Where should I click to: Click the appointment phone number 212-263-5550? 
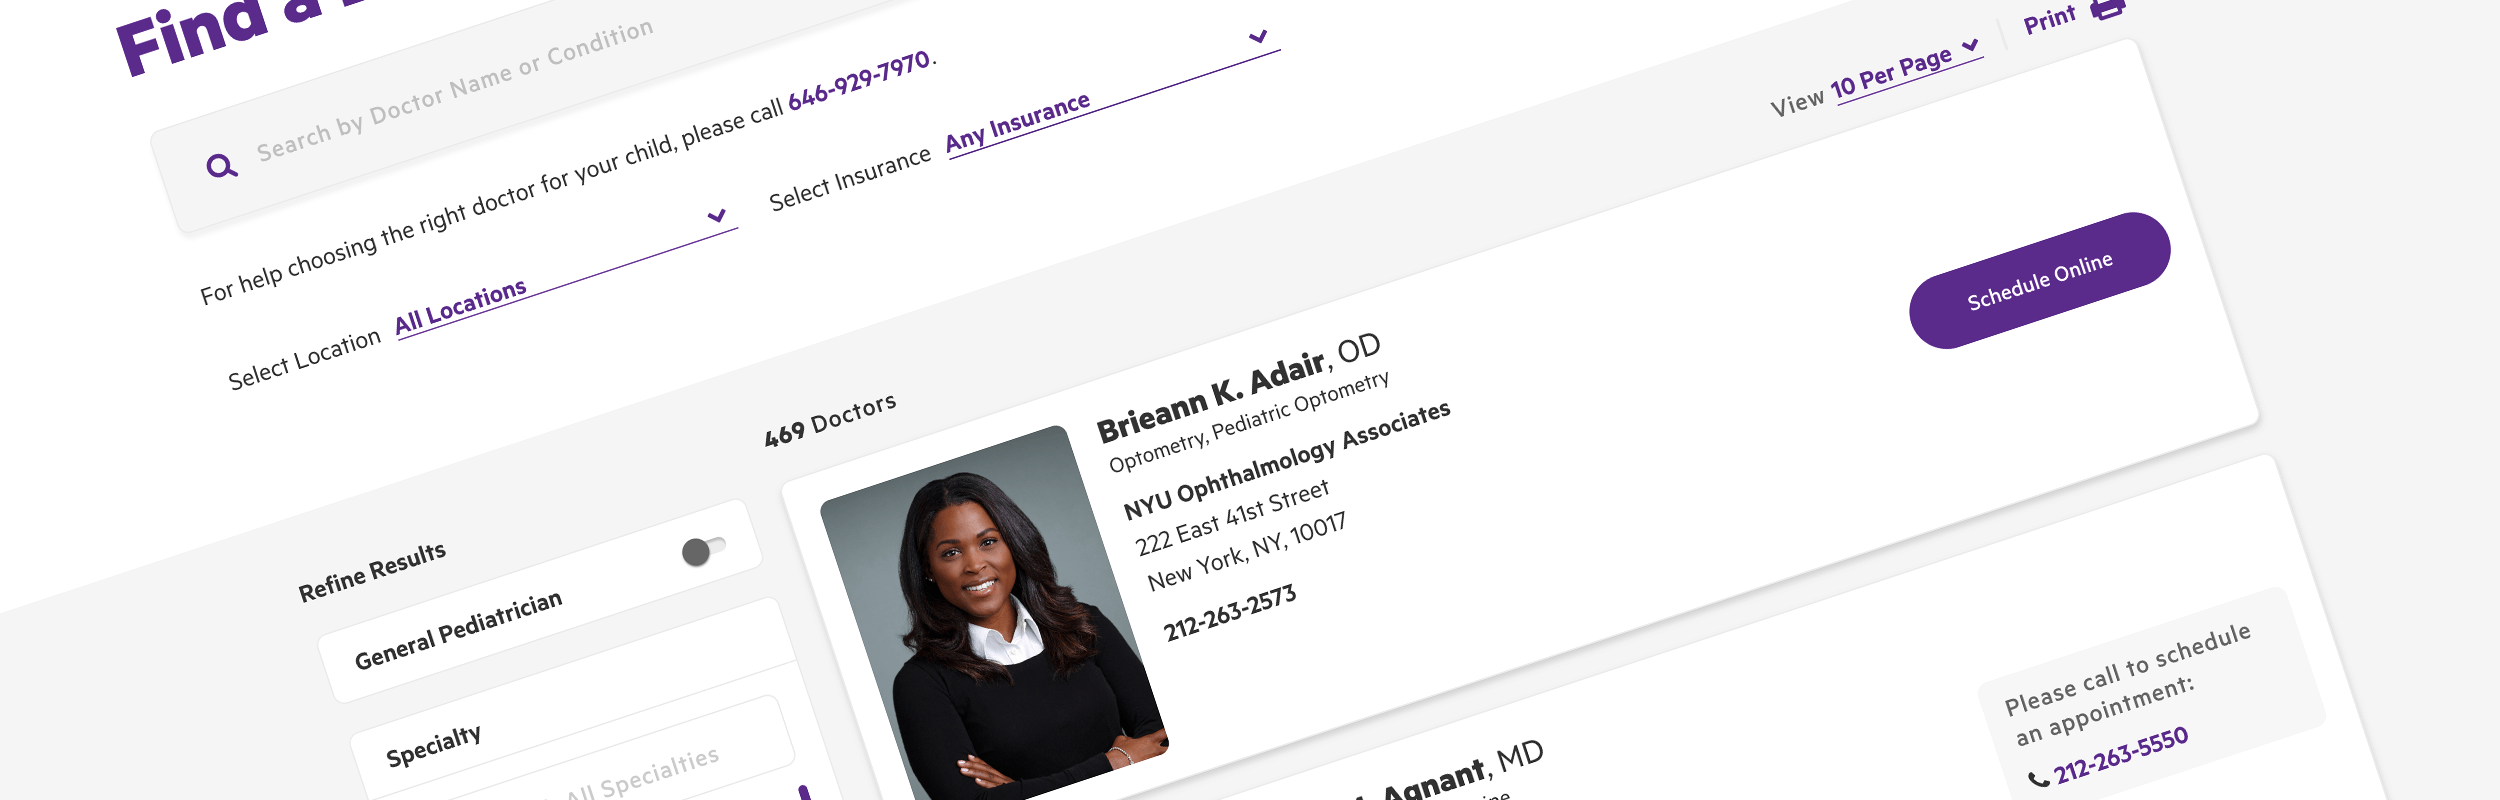(x=2120, y=756)
